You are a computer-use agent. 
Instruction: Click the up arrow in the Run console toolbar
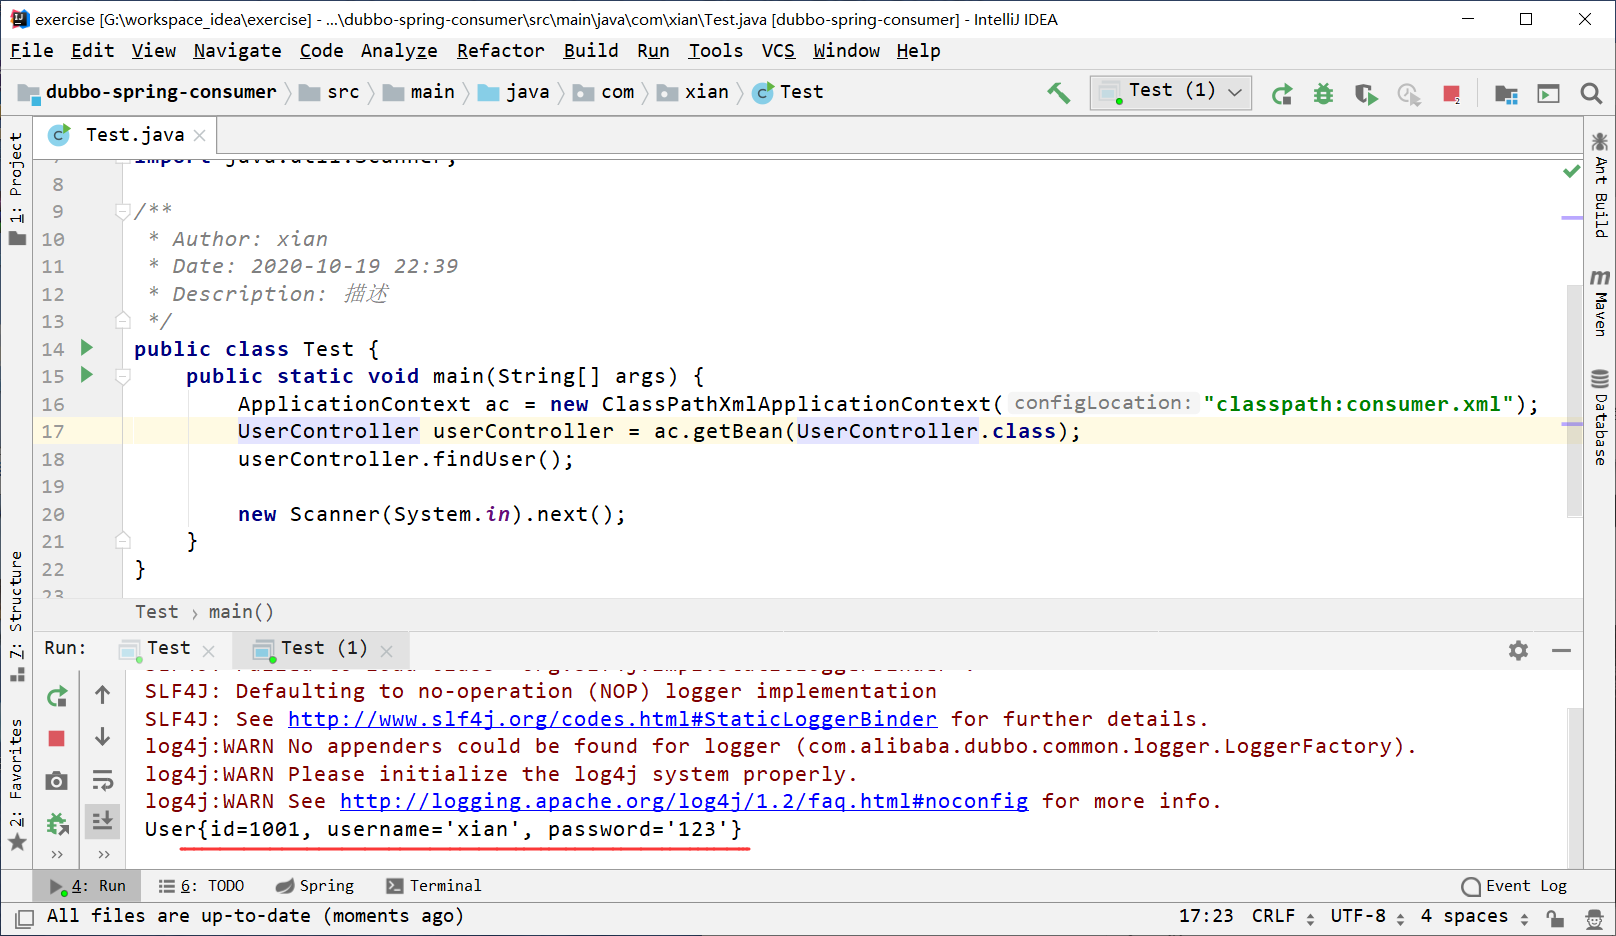(102, 694)
